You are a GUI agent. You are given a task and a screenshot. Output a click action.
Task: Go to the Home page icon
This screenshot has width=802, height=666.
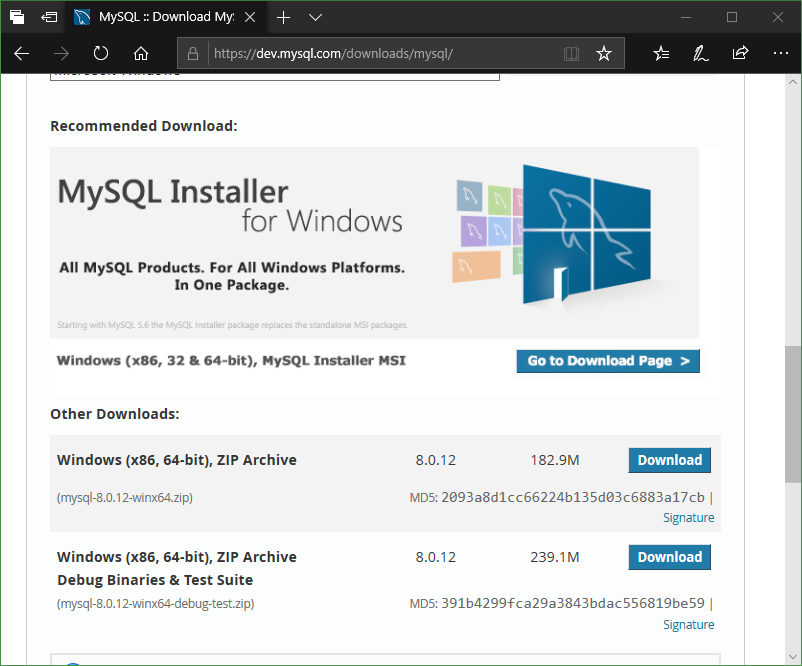point(141,53)
